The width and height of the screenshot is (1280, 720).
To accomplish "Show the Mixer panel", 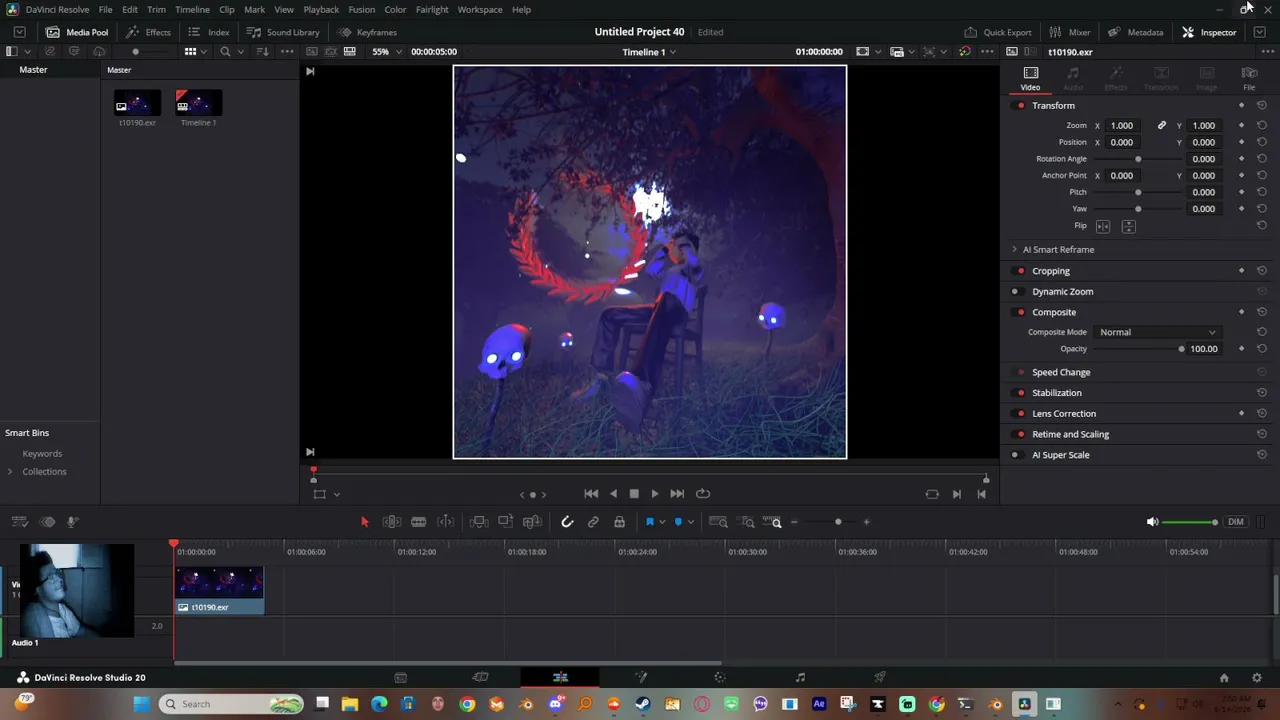I will [x=1070, y=32].
